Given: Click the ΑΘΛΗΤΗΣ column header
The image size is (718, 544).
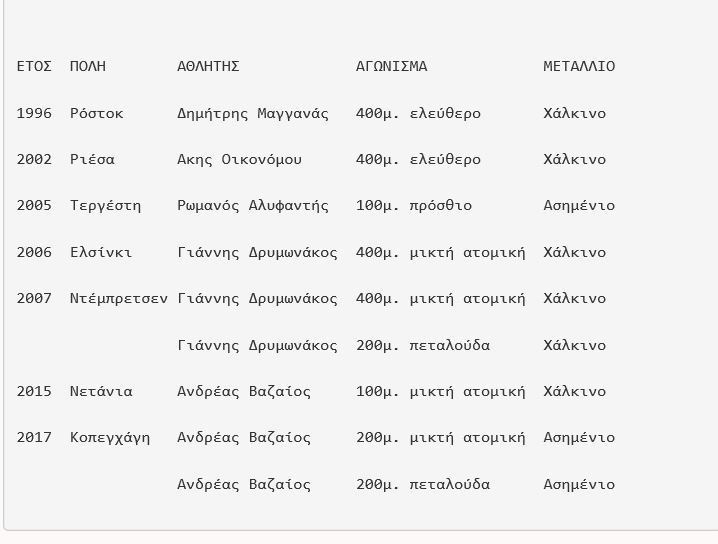Looking at the screenshot, I should click(208, 67).
